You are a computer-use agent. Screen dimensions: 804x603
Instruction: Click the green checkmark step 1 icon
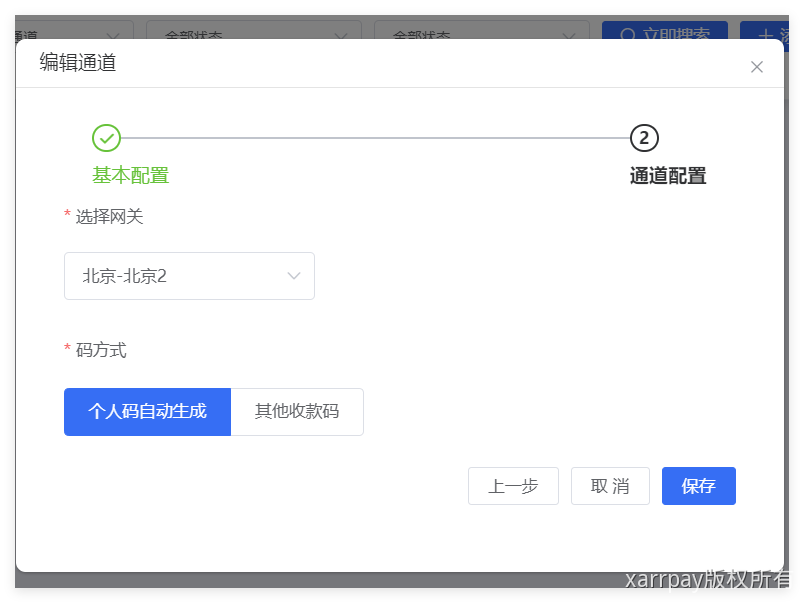coord(106,138)
